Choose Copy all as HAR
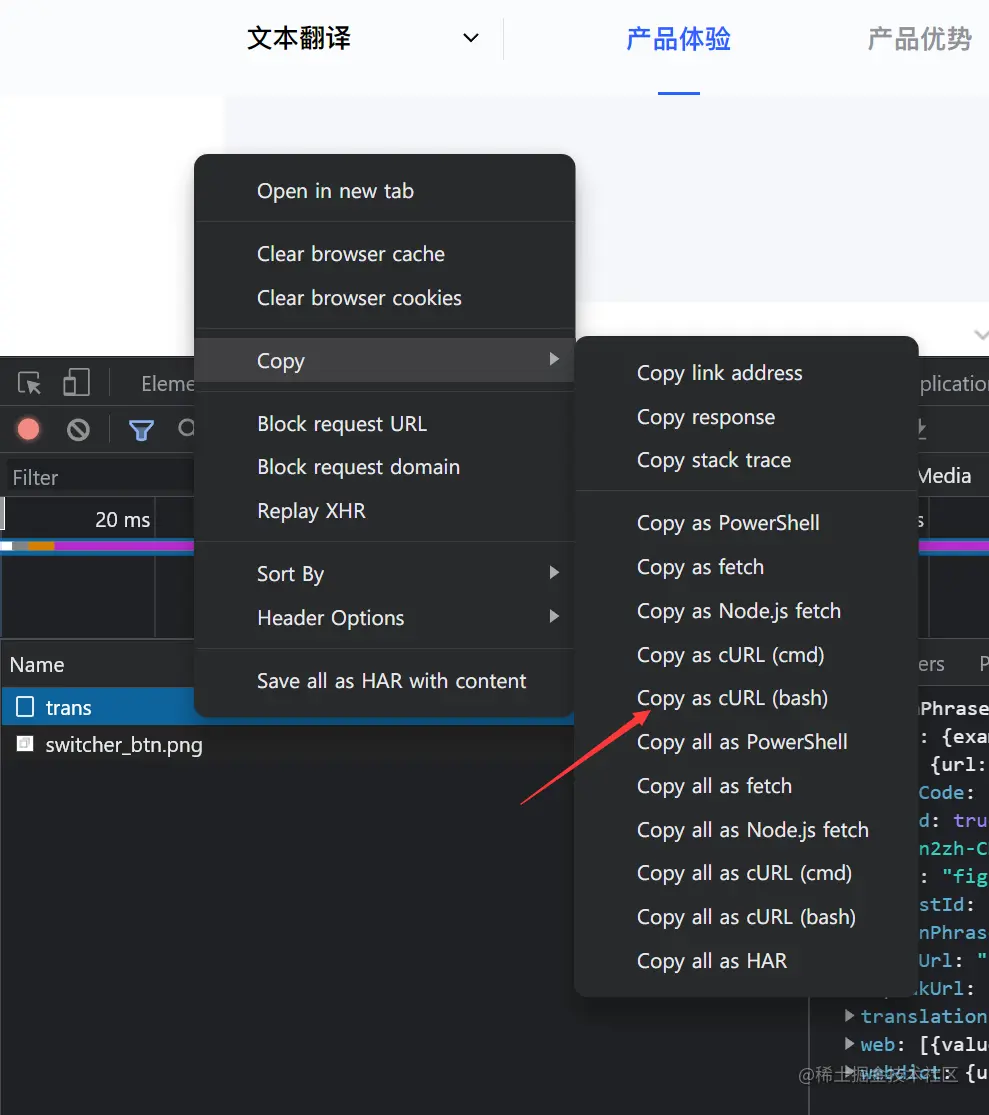This screenshot has height=1115, width=989. click(x=747, y=961)
